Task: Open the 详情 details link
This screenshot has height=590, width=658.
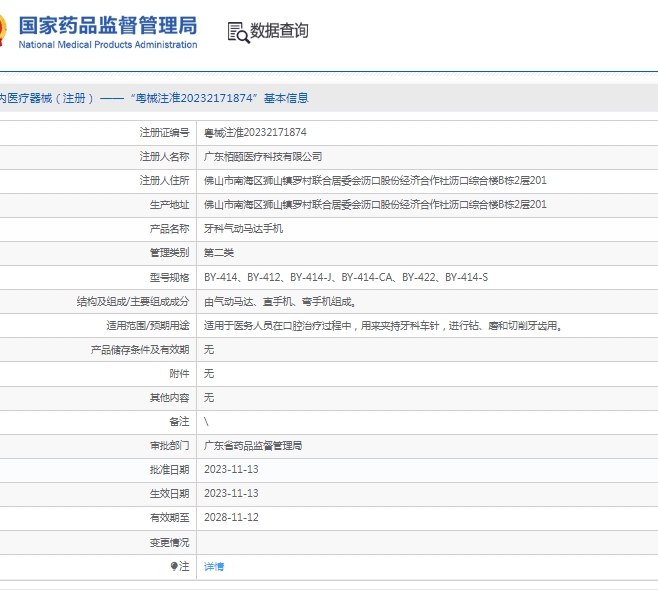Action: pyautogui.click(x=214, y=567)
